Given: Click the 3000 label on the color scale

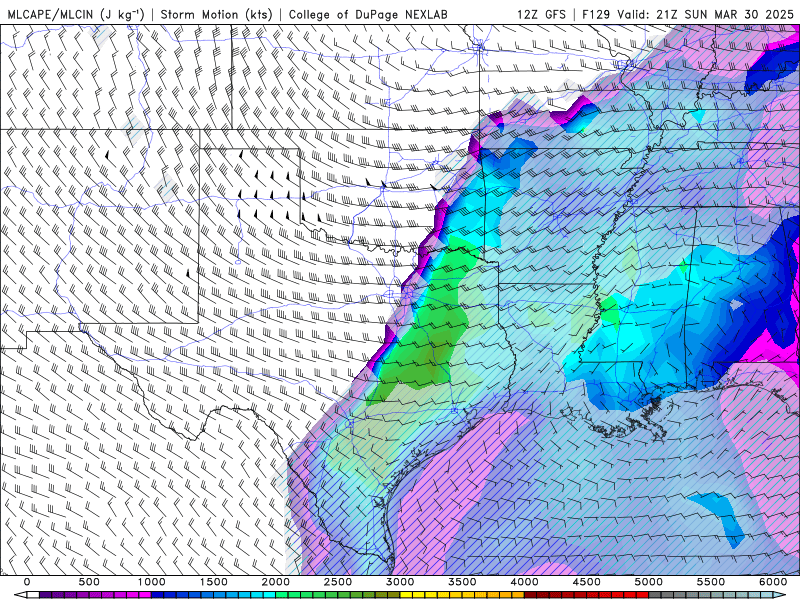Looking at the screenshot, I should coord(401,582).
